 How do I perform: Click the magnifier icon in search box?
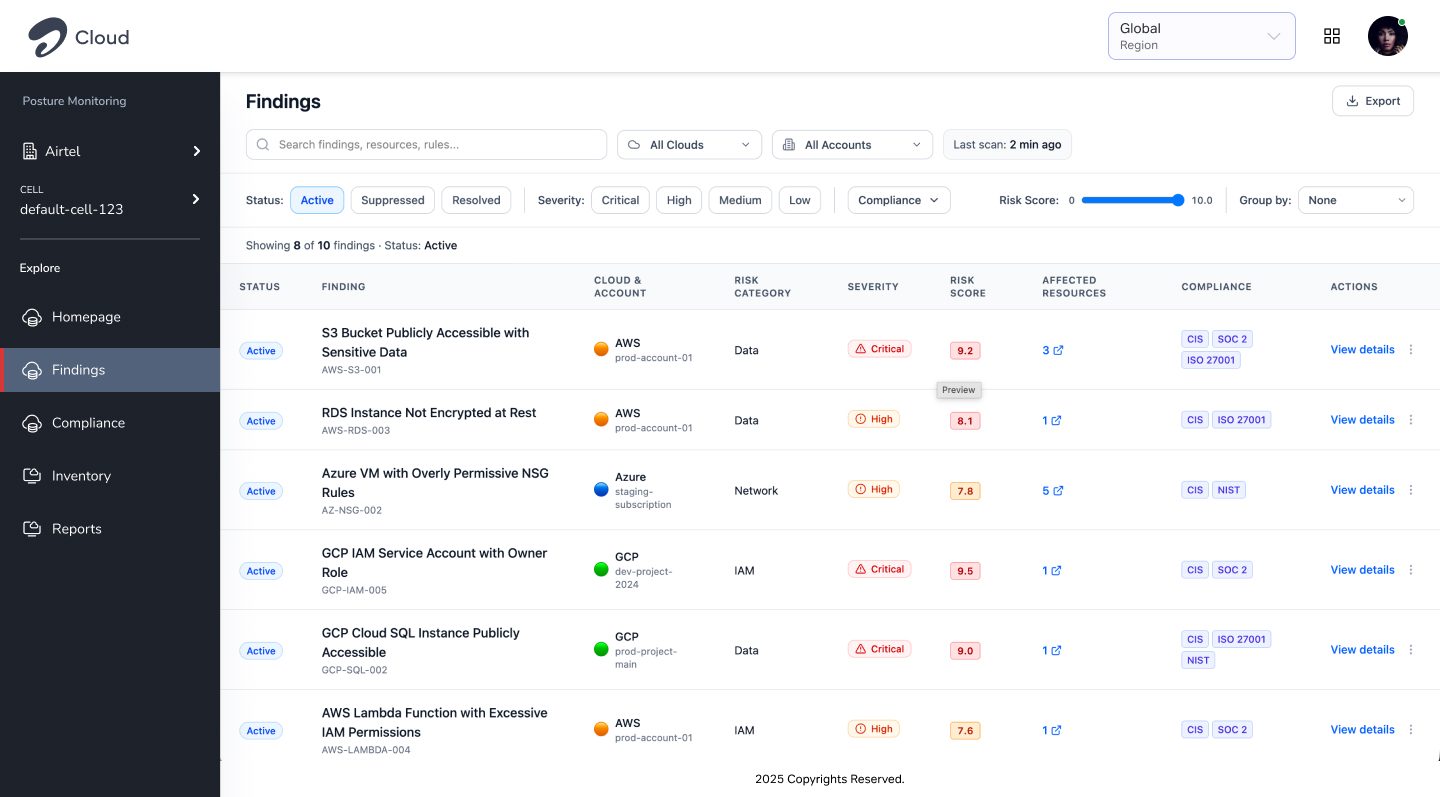click(263, 145)
